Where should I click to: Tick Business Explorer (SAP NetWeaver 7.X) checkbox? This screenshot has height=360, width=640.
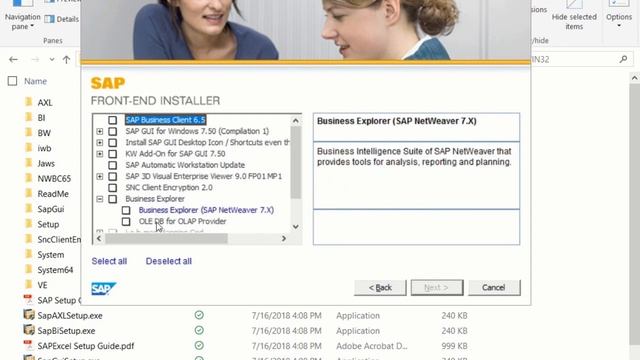click(x=126, y=210)
